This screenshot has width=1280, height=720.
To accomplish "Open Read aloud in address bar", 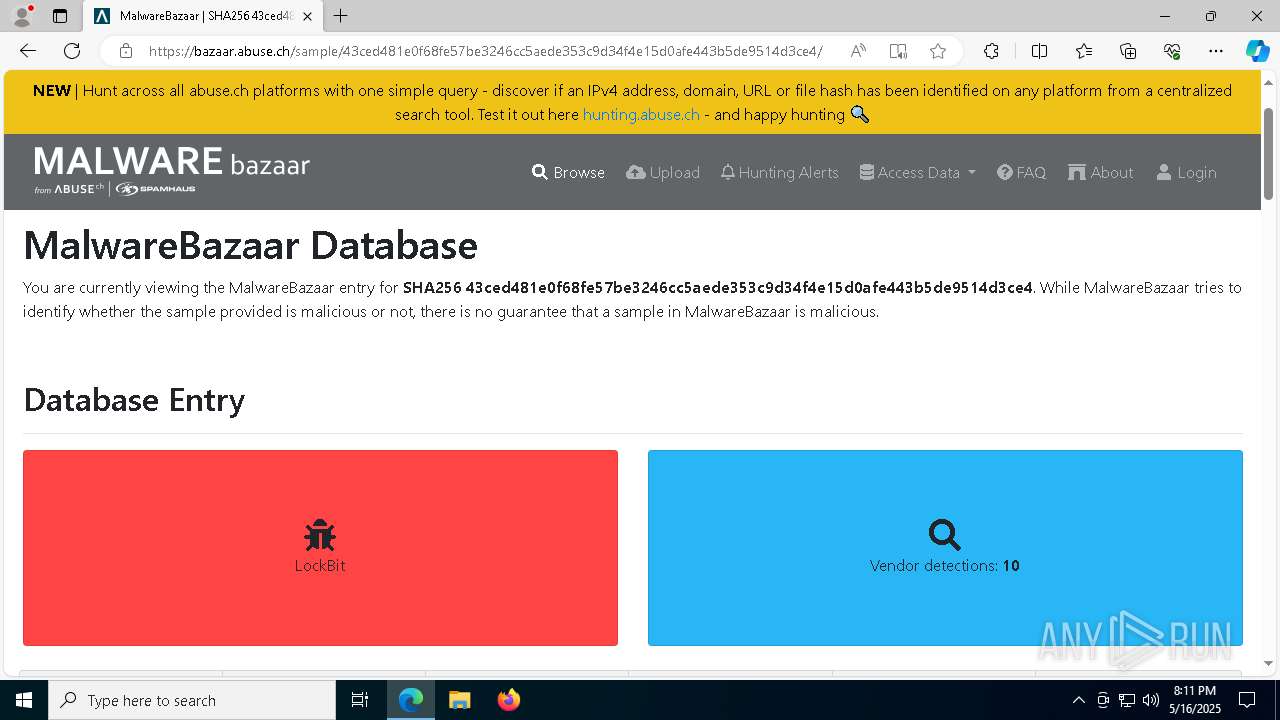I will 858,51.
